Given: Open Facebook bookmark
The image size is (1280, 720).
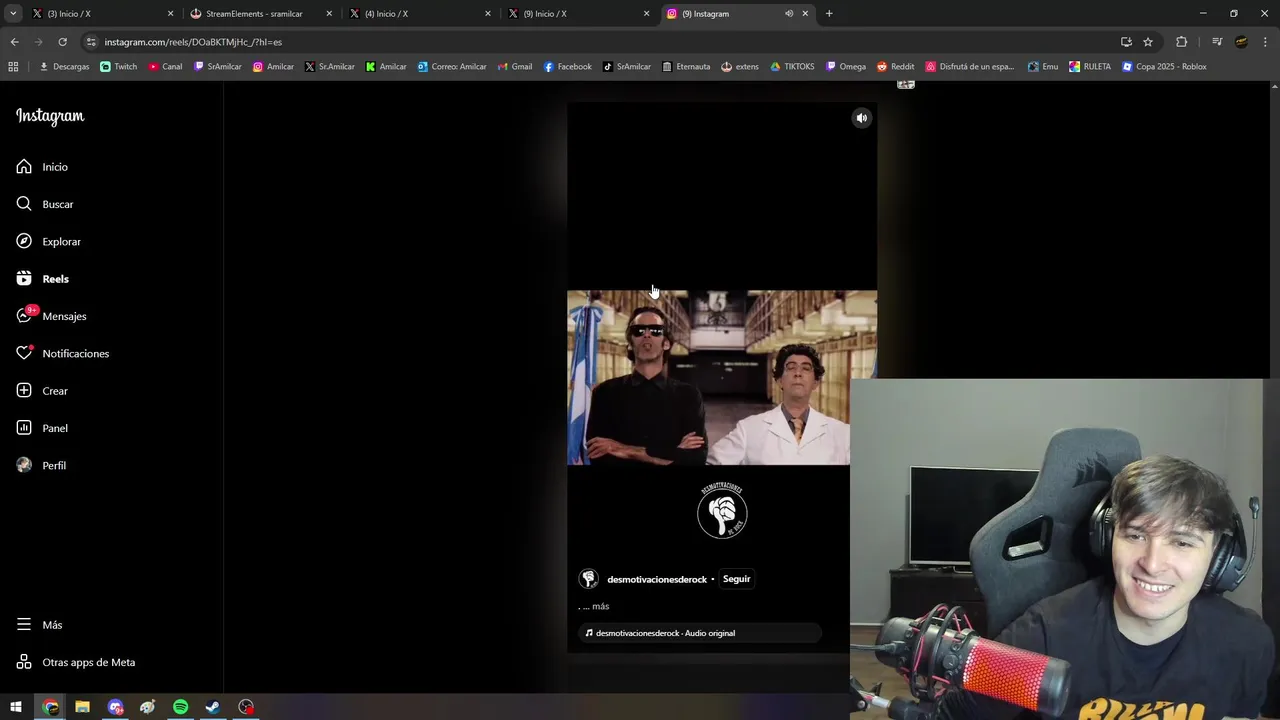Looking at the screenshot, I should coord(567,67).
